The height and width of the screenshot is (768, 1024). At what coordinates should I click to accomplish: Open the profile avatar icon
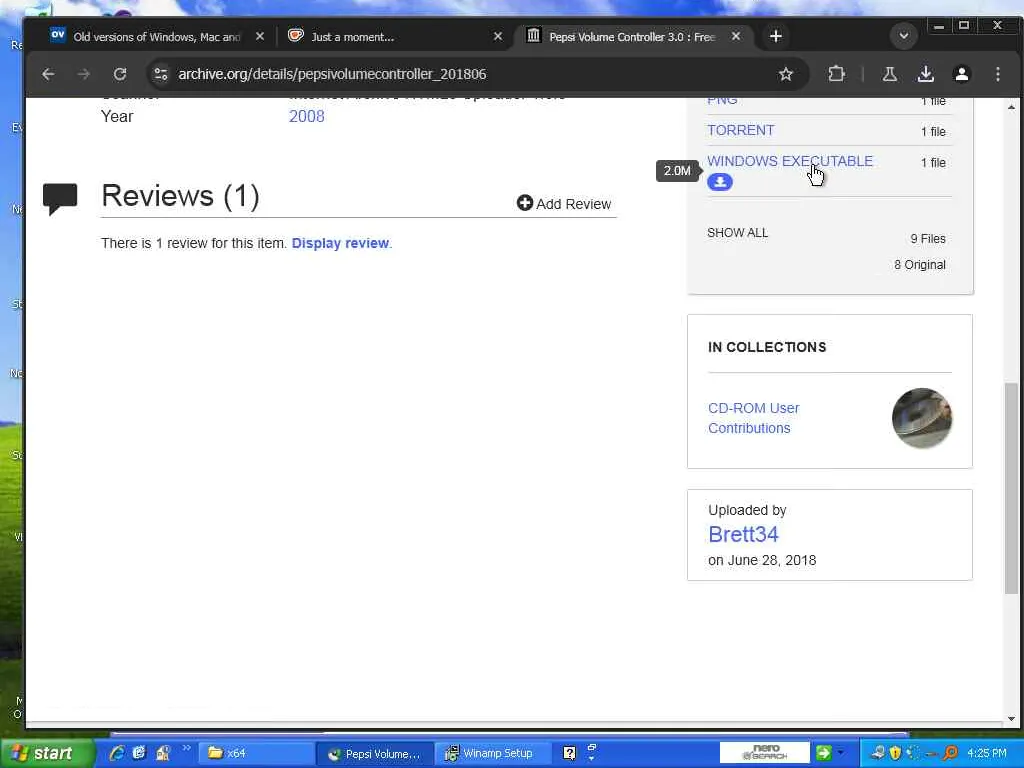click(x=961, y=74)
